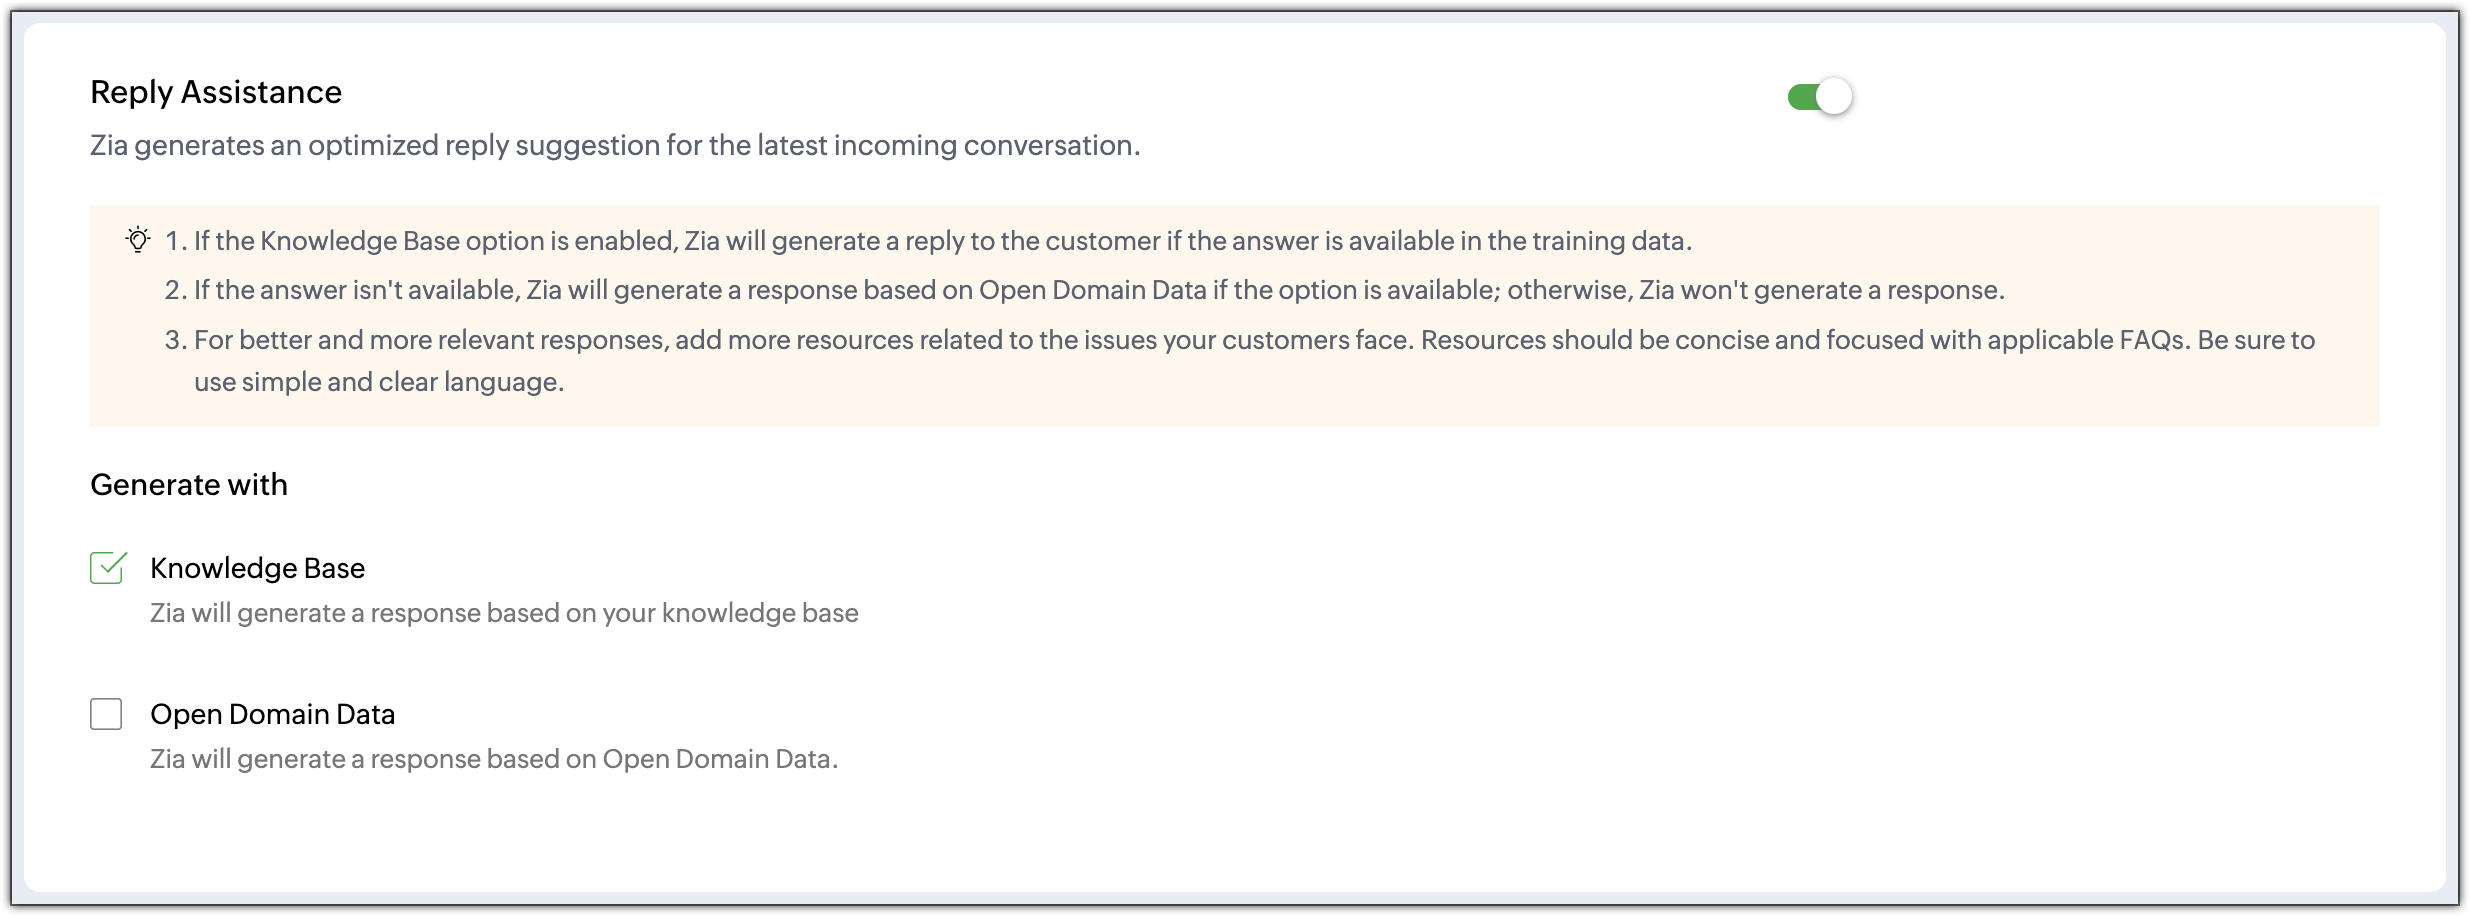Image resolution: width=2470 pixels, height=916 pixels.
Task: Click the 'use simple and clear language.' line
Action: (x=379, y=382)
